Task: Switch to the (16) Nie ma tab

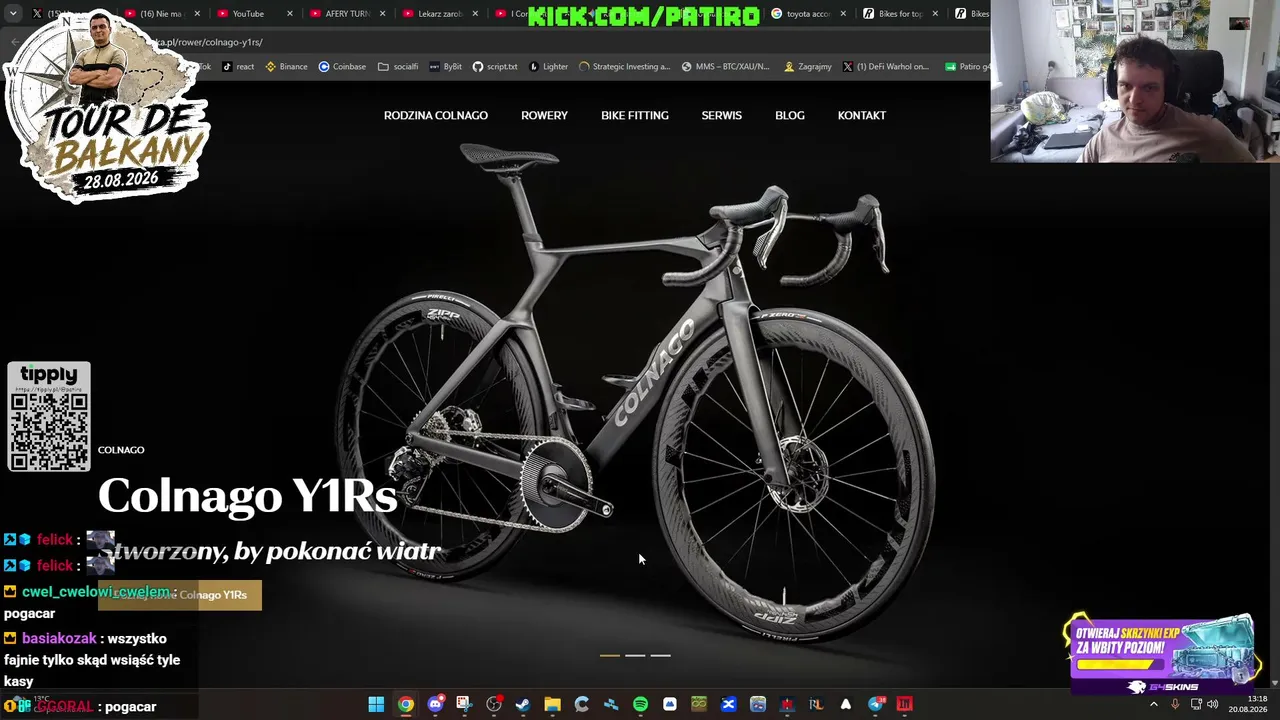Action: (160, 14)
